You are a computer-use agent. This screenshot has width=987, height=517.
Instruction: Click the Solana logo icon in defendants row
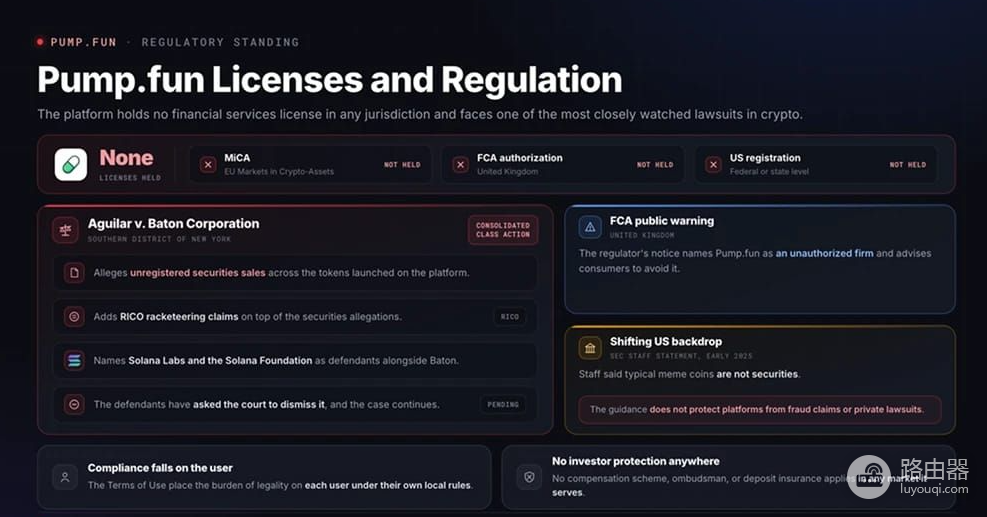[74, 360]
